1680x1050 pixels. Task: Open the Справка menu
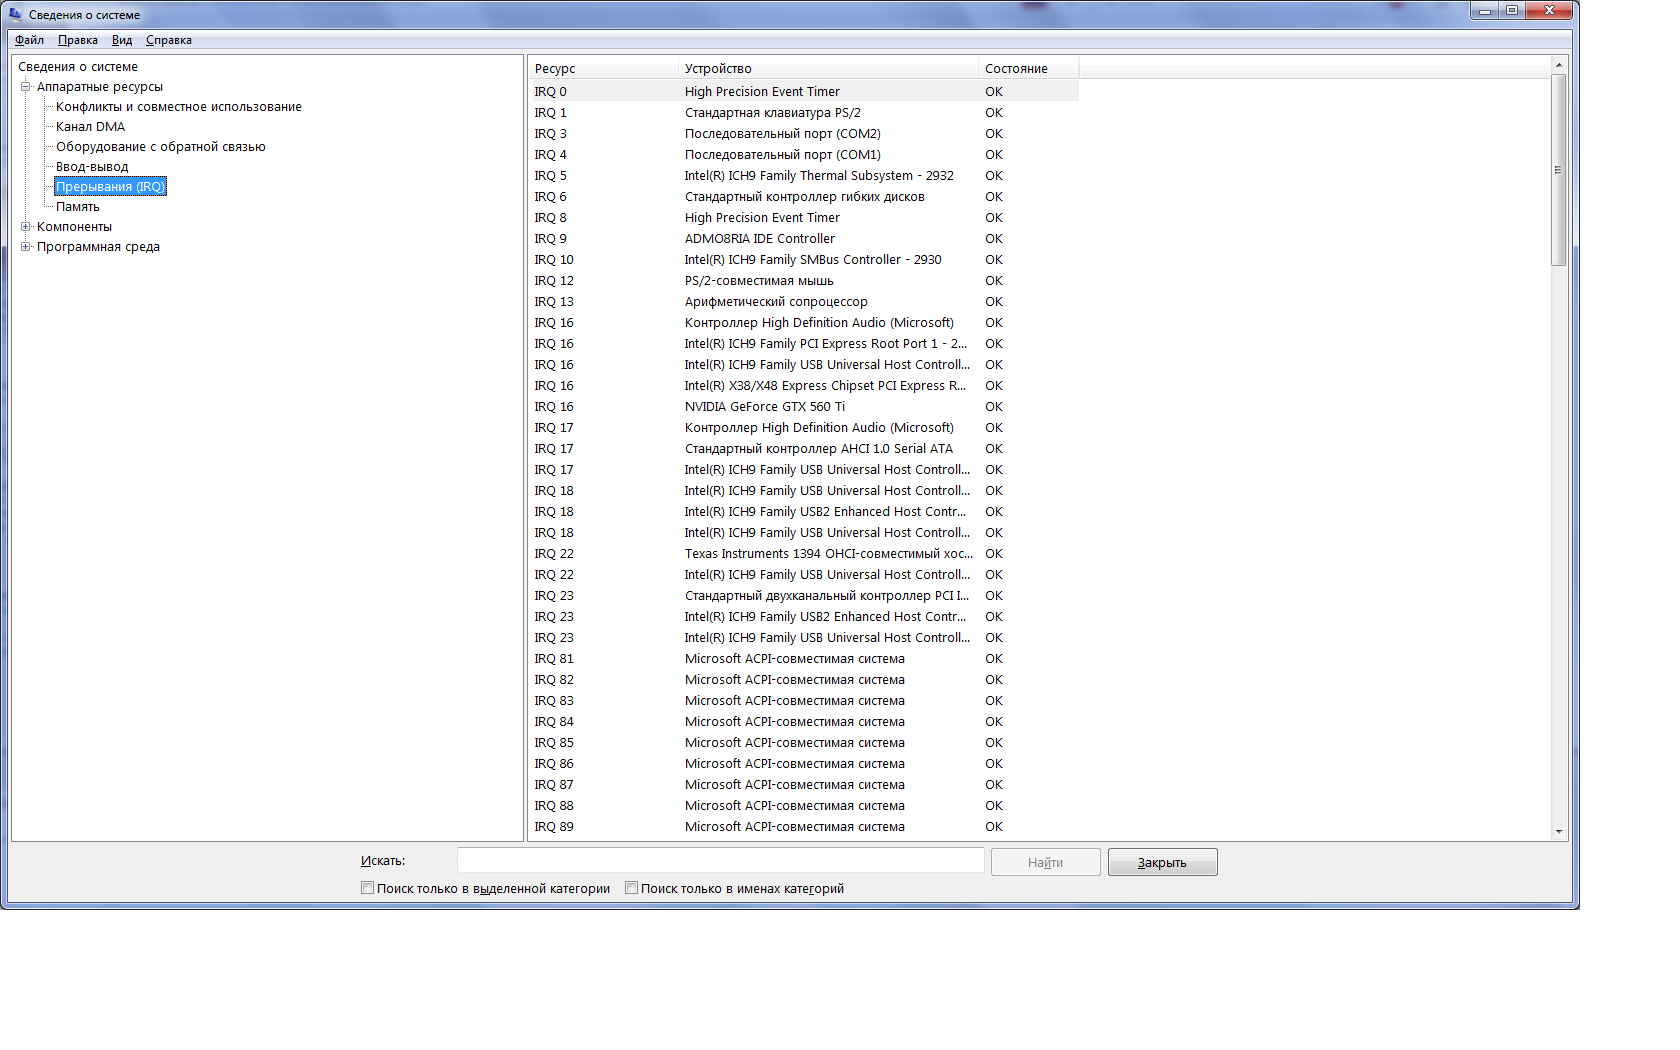168,40
